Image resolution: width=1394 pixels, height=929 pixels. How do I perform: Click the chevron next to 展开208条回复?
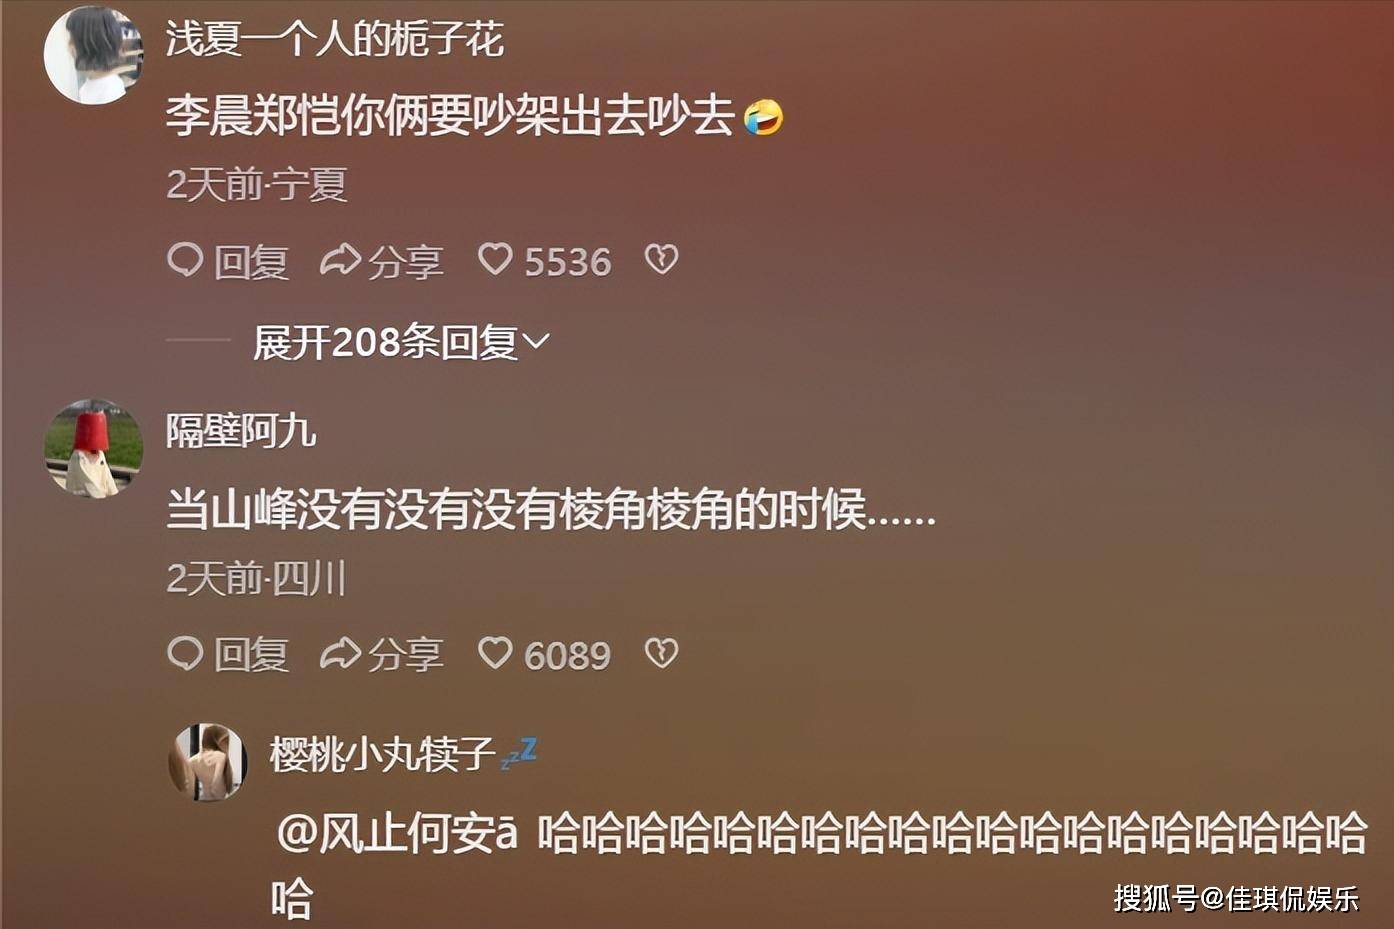coord(537,342)
